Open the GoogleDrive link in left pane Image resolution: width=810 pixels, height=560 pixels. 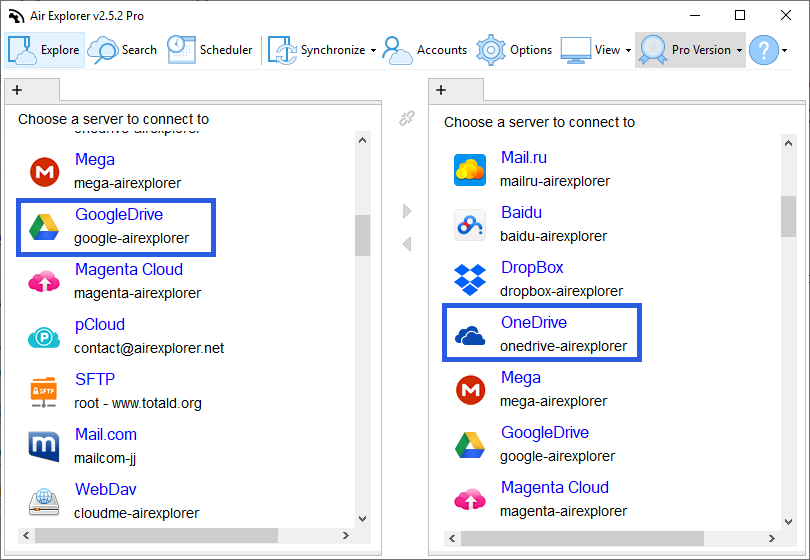click(x=119, y=214)
